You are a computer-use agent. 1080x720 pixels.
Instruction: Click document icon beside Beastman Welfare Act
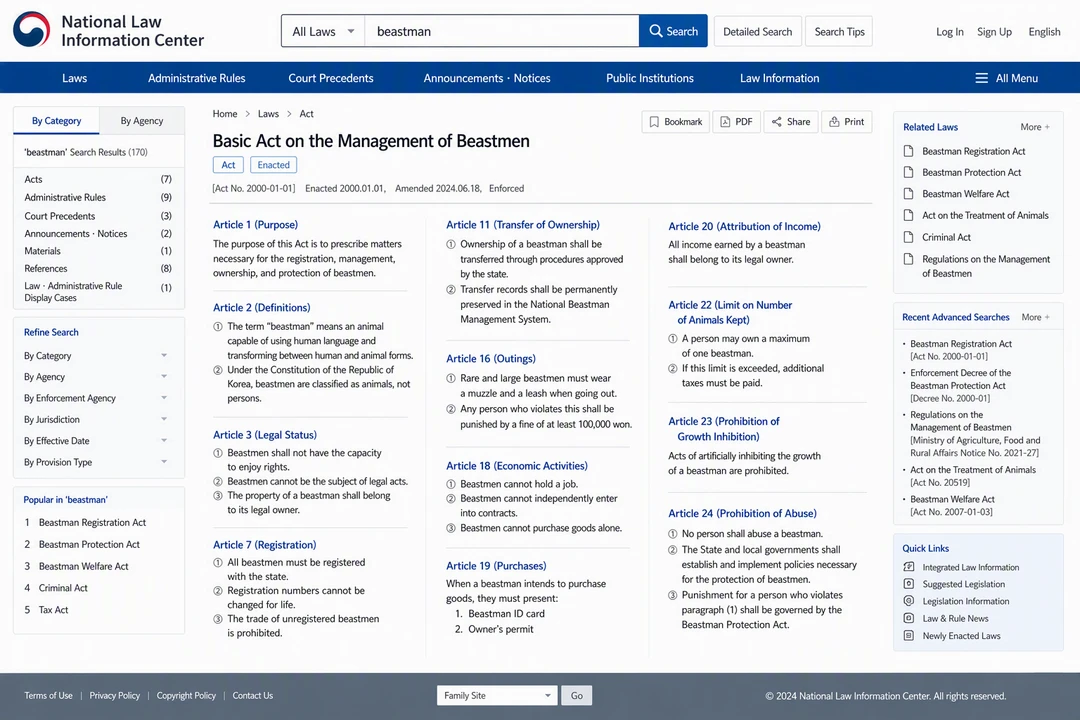[x=908, y=194]
